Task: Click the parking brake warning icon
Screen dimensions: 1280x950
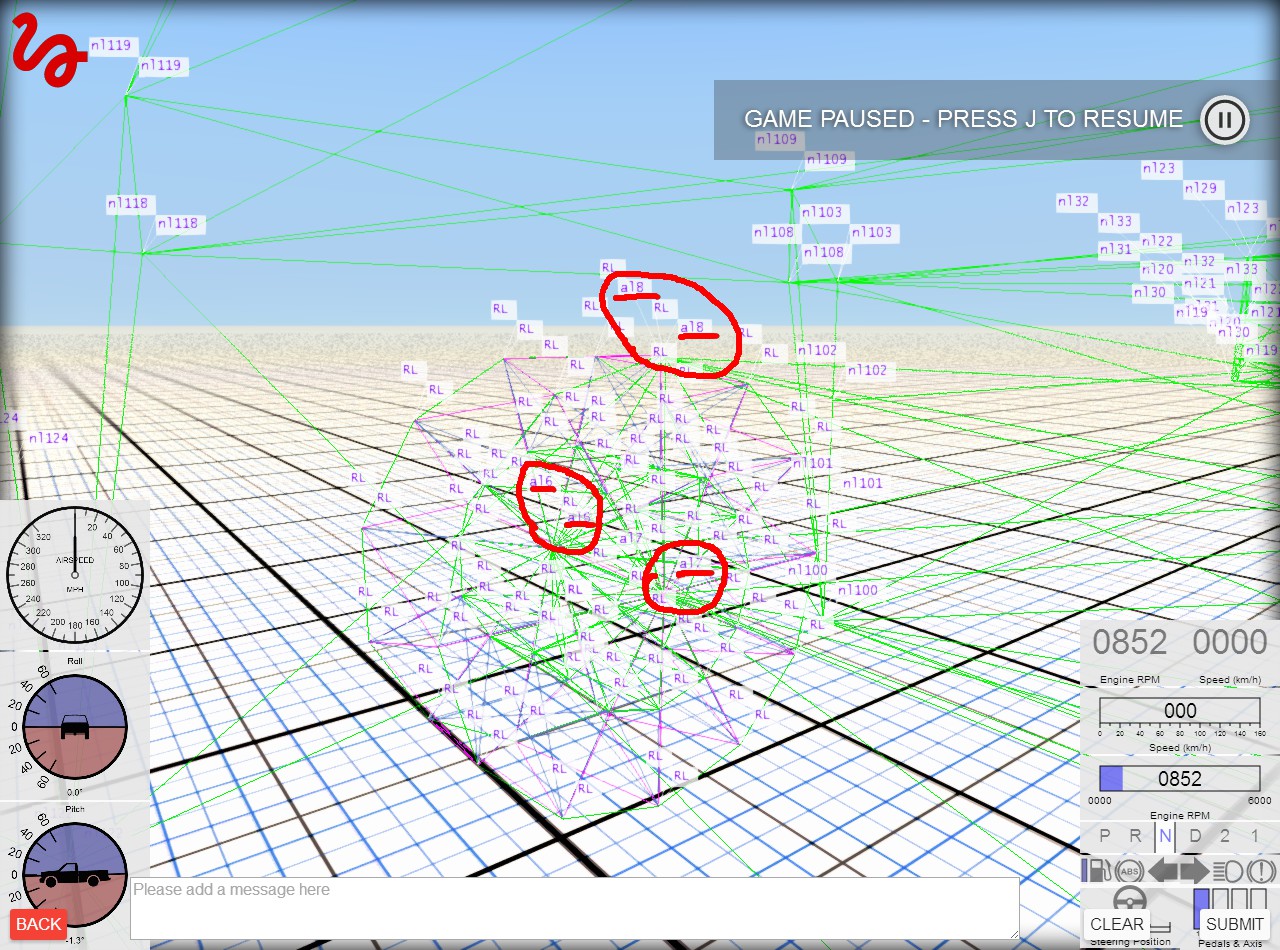Action: [x=1262, y=870]
